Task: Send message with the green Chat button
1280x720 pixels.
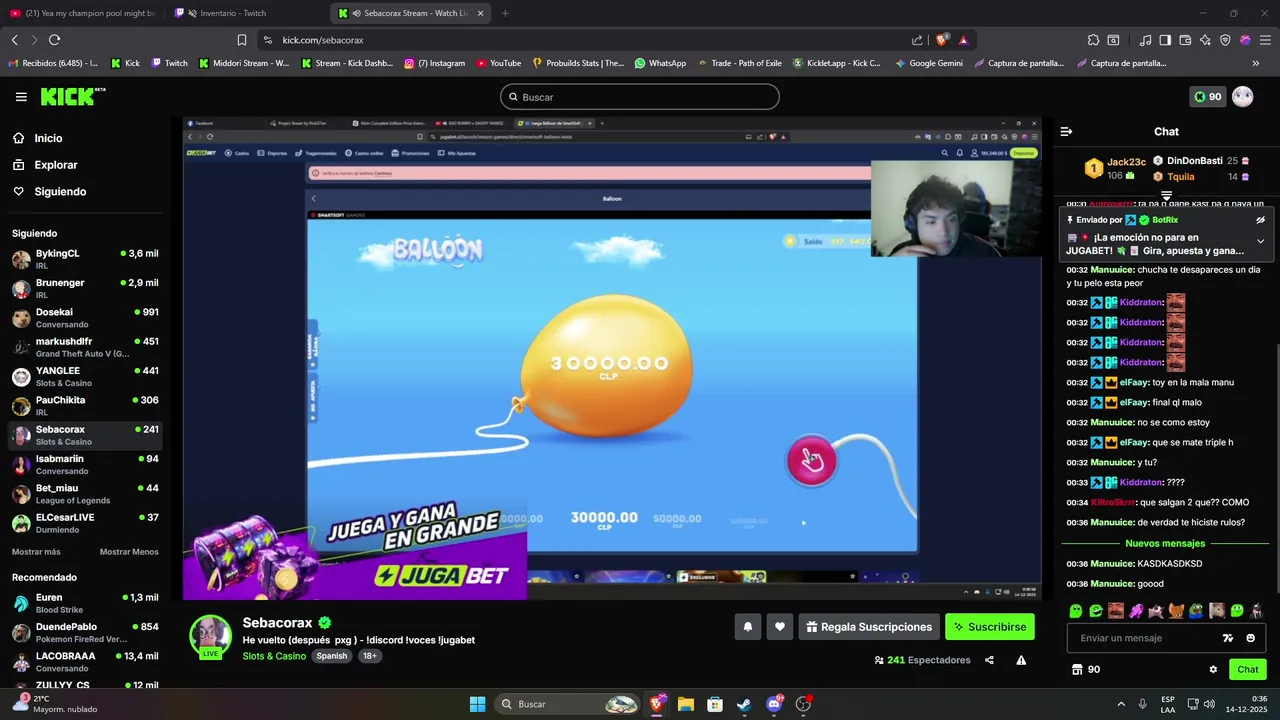Action: click(1247, 670)
